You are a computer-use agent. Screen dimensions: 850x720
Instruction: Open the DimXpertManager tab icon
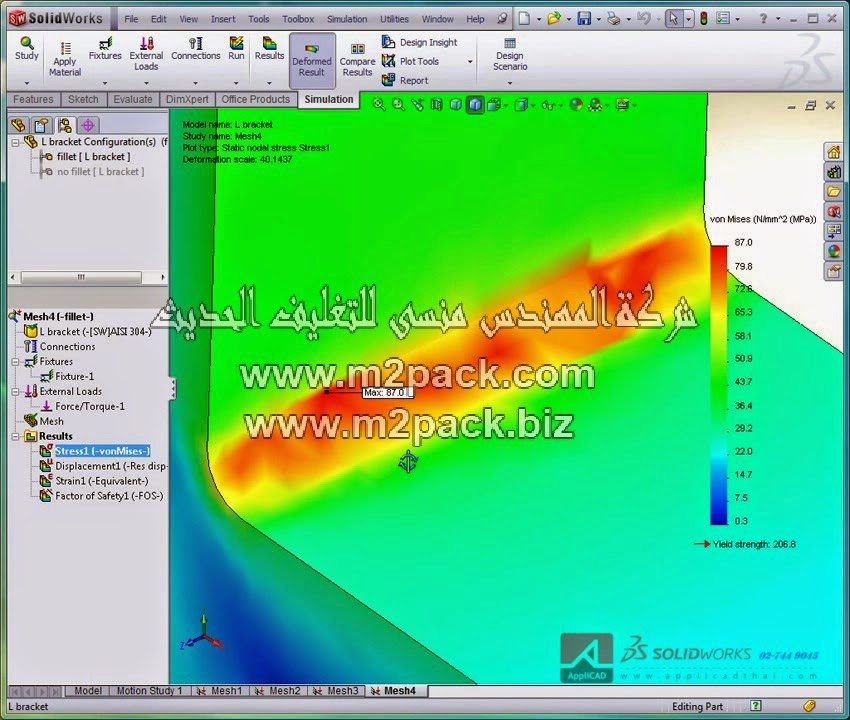(x=88, y=125)
